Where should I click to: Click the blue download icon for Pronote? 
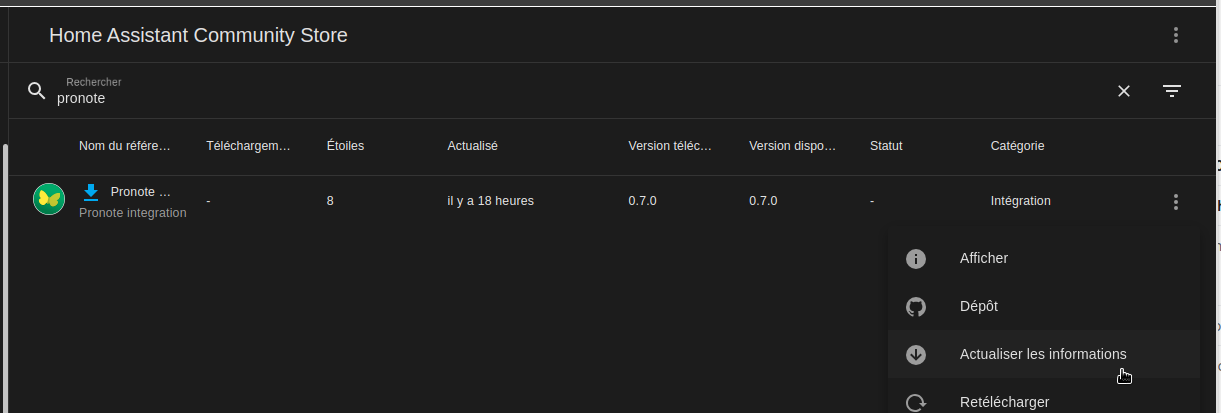coord(91,192)
